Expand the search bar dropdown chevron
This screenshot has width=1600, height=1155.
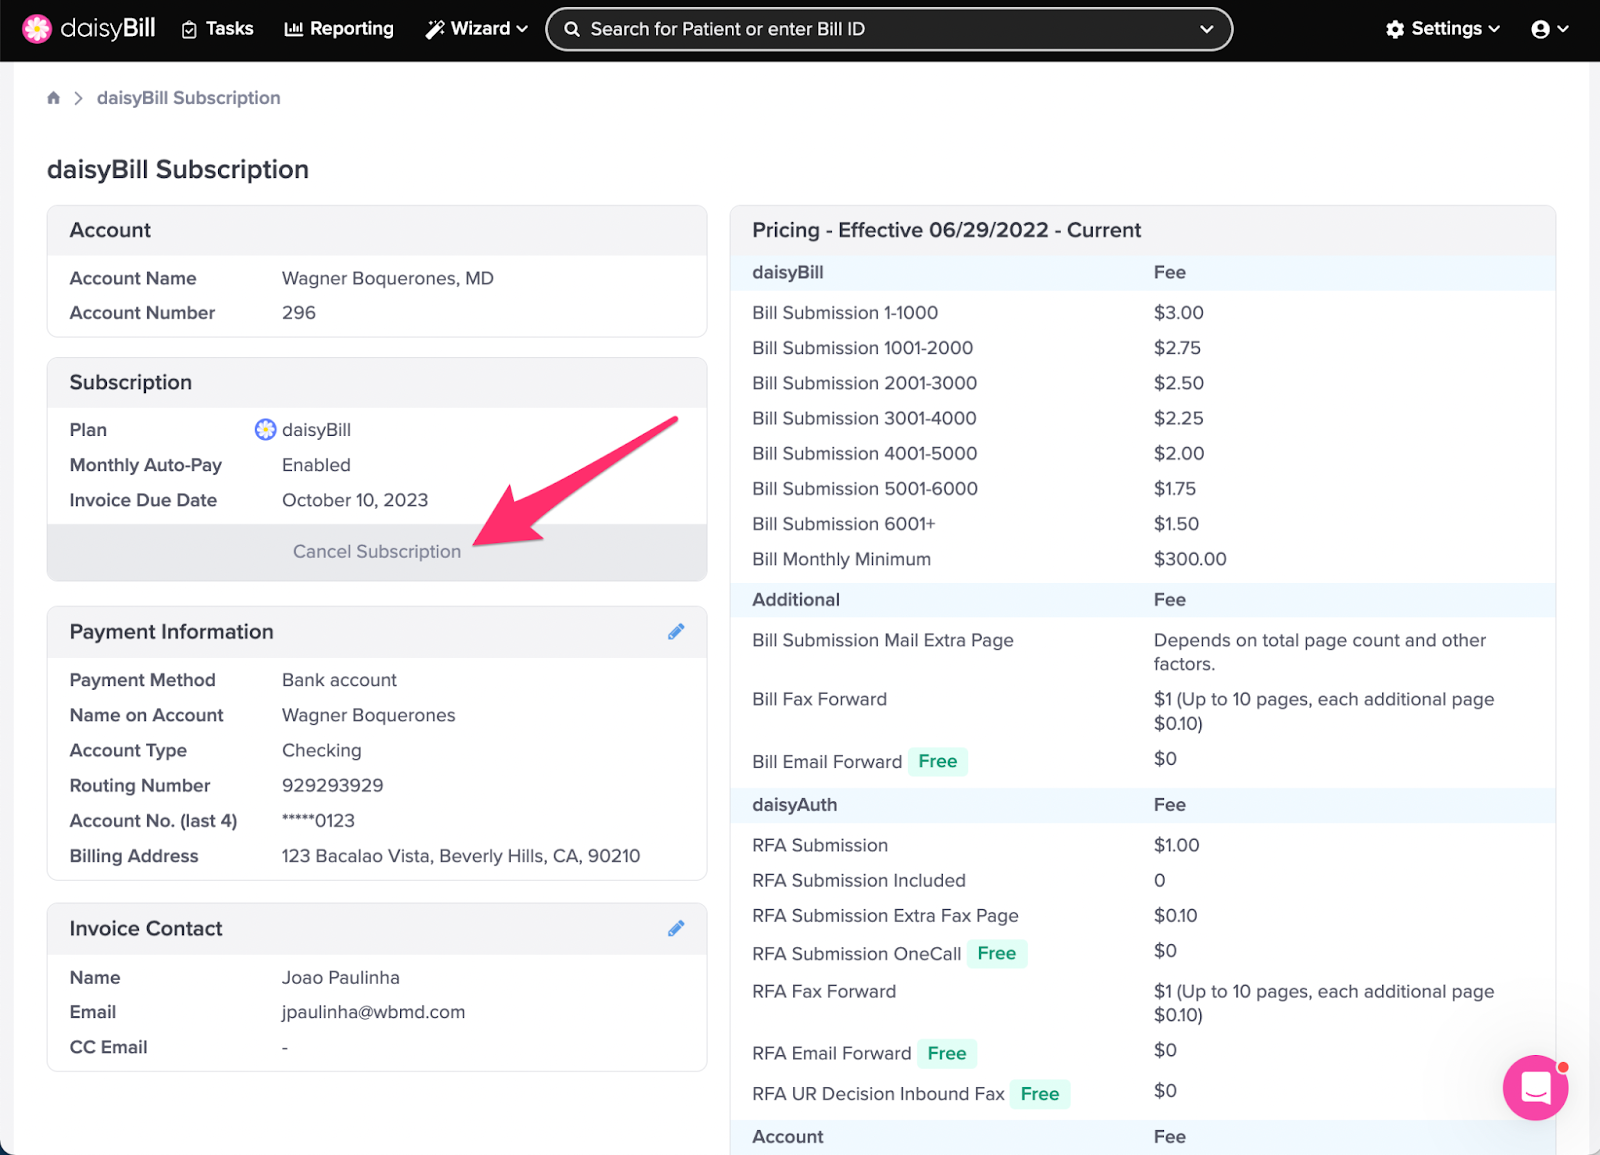pos(1207,29)
